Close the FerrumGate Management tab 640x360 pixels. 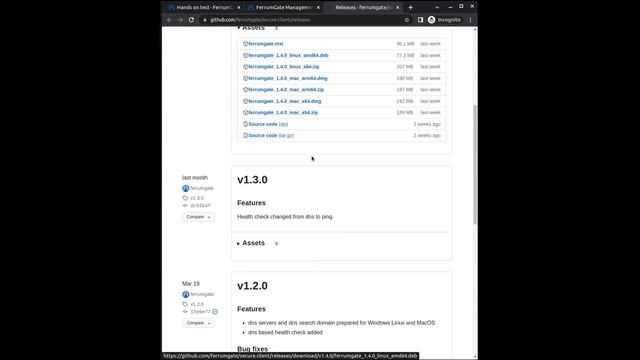click(318, 7)
